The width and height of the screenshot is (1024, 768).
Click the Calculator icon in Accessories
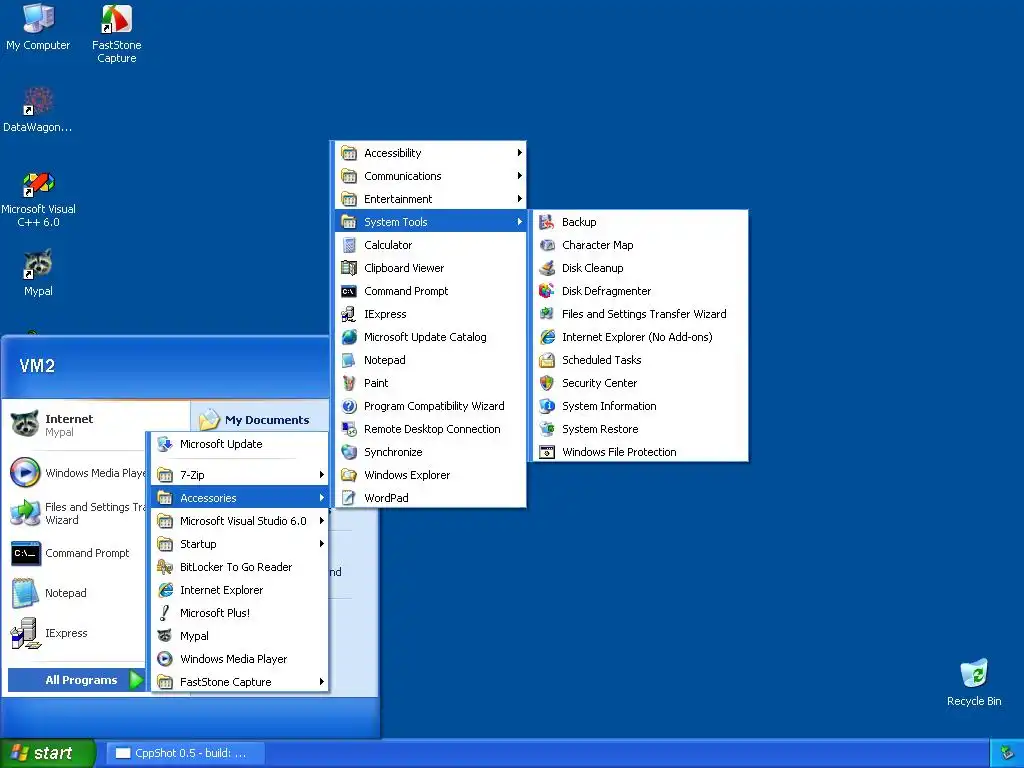(x=349, y=245)
